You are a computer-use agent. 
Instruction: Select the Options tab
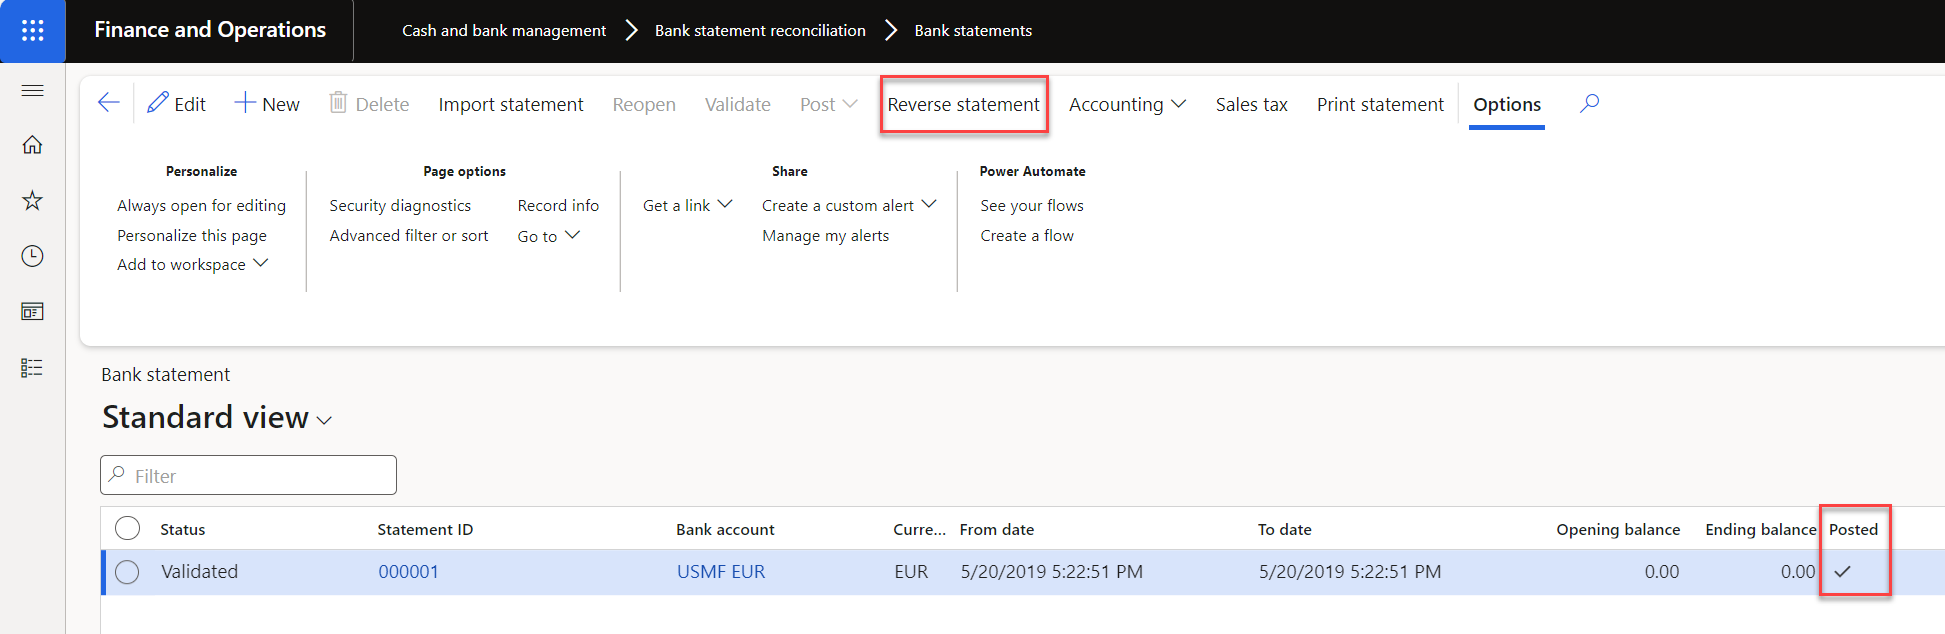pos(1507,105)
